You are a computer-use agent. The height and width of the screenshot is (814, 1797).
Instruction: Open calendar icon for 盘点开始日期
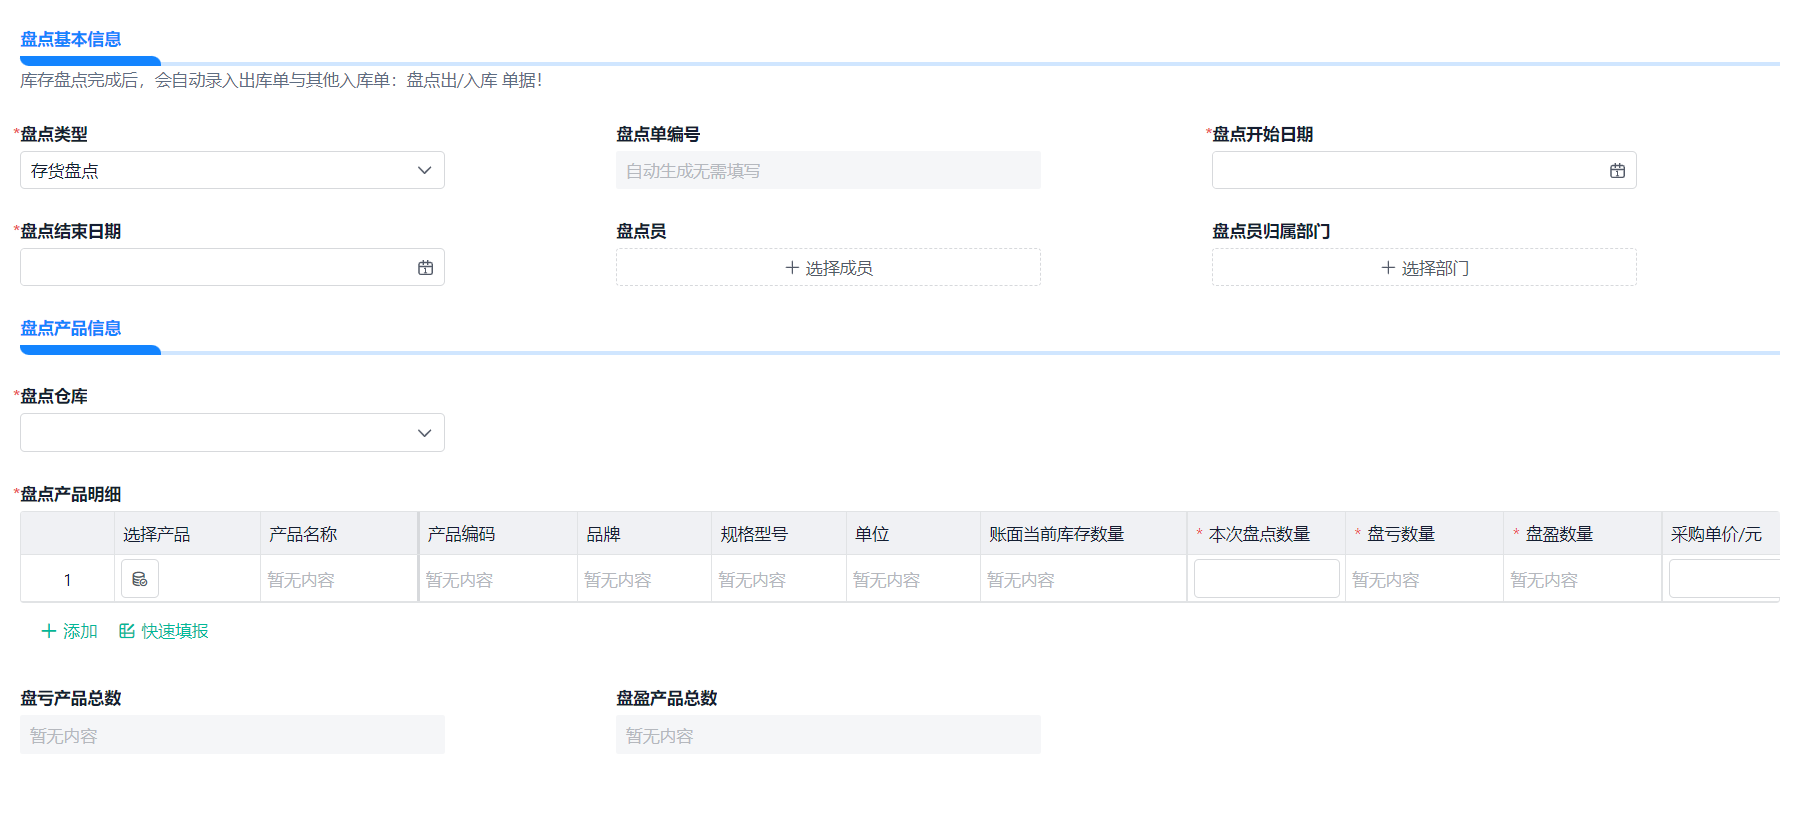[x=1617, y=171]
